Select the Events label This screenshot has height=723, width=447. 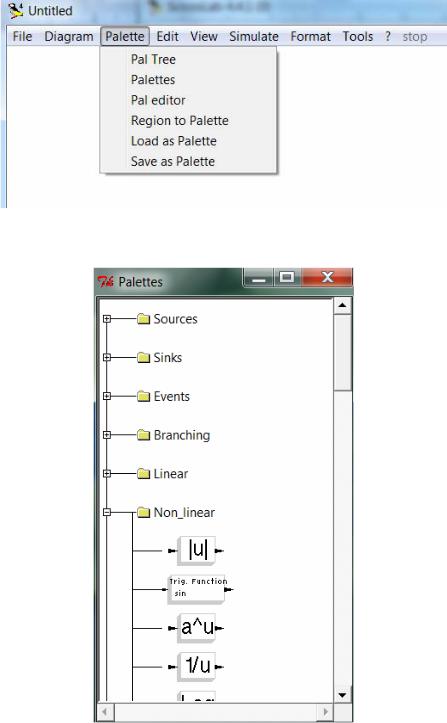pyautogui.click(x=172, y=397)
